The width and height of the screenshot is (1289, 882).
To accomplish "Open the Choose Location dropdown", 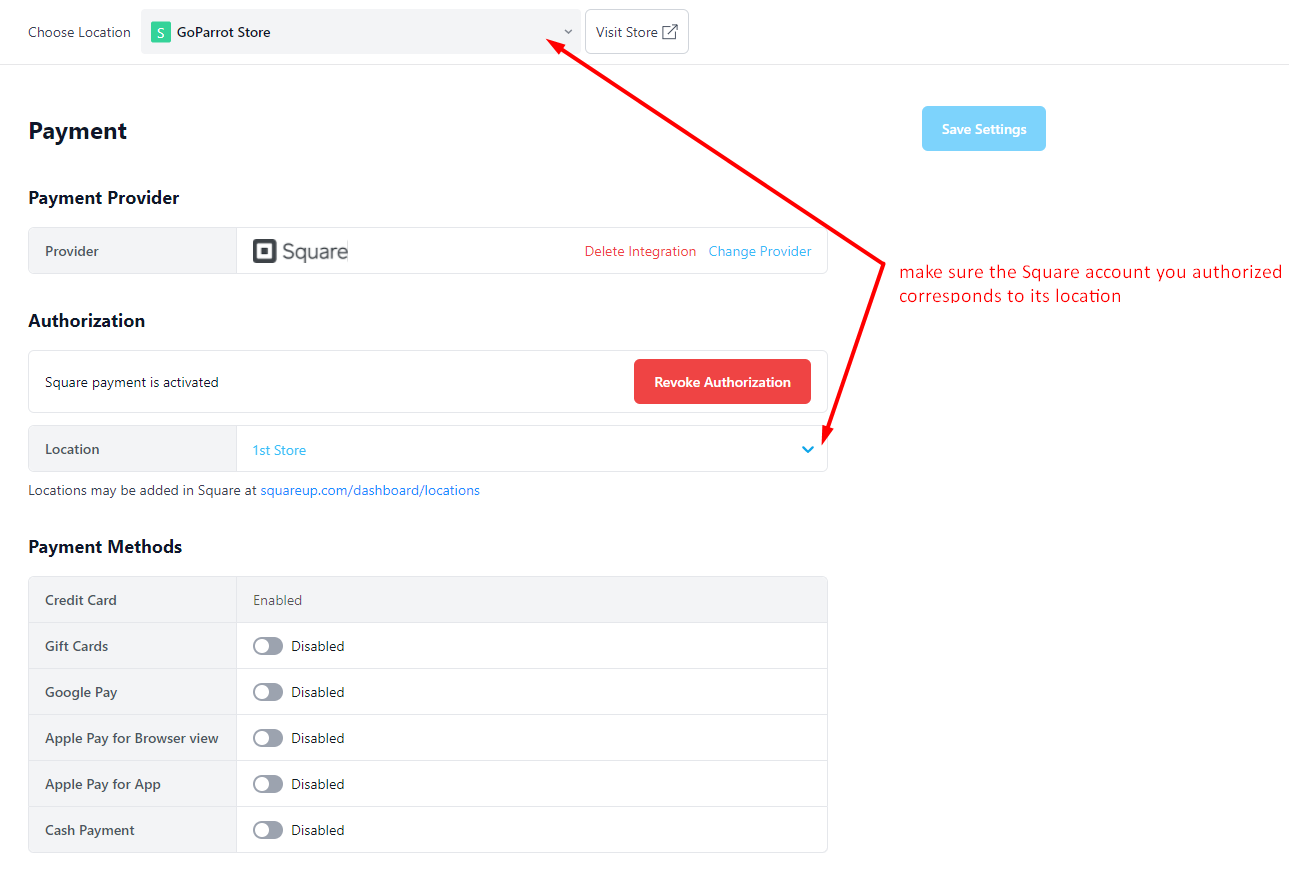I will [x=360, y=32].
